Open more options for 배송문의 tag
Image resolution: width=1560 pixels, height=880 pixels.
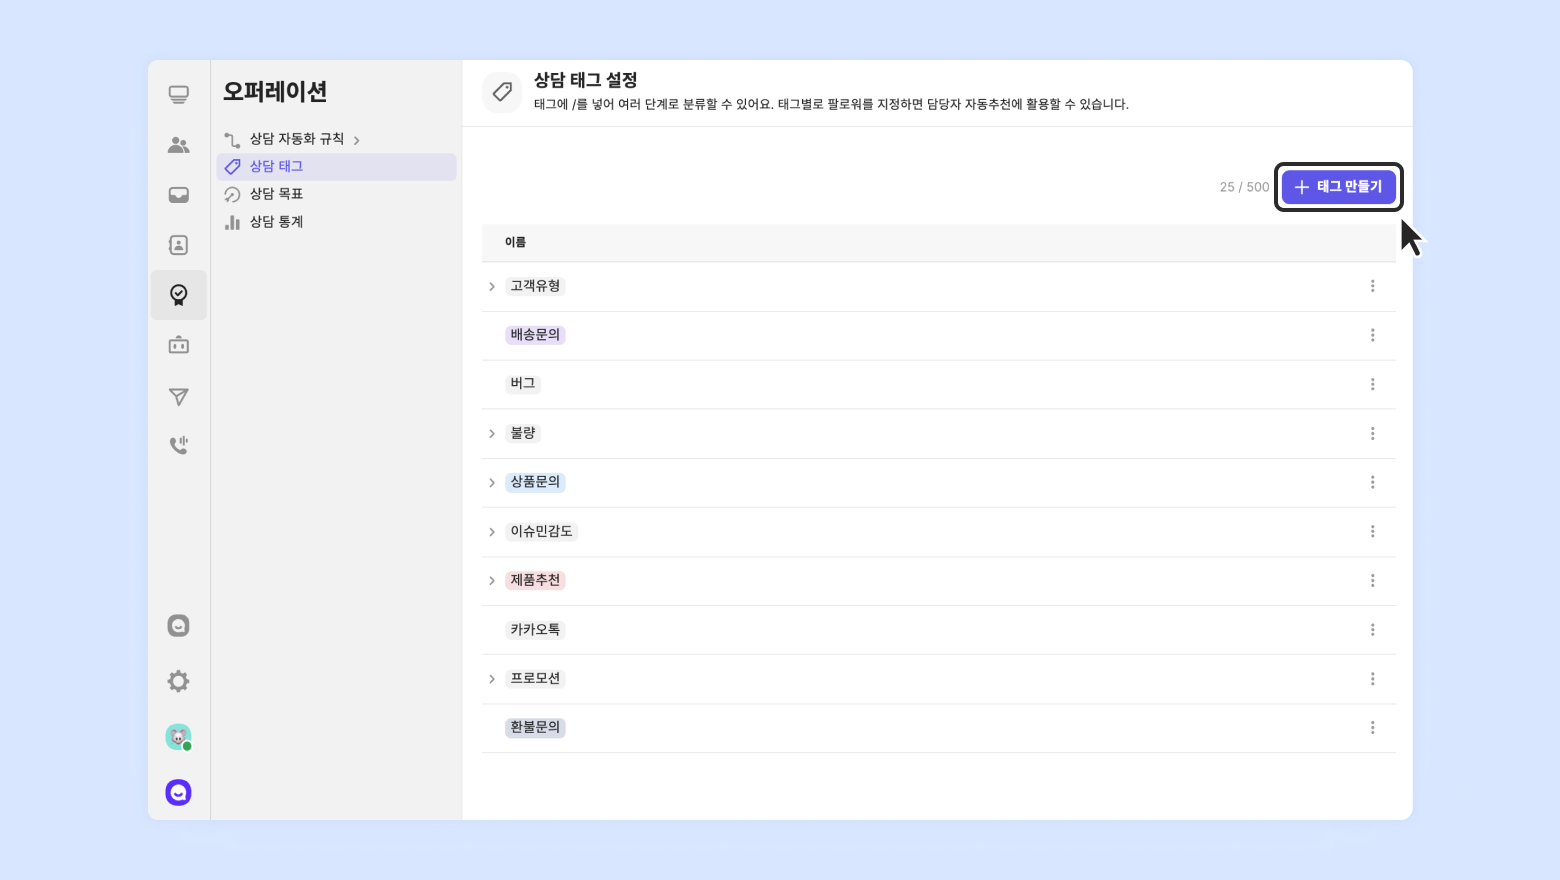(x=1372, y=335)
